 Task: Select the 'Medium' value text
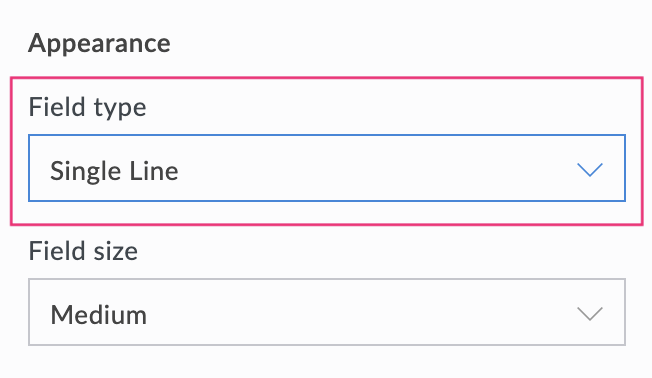coord(99,315)
